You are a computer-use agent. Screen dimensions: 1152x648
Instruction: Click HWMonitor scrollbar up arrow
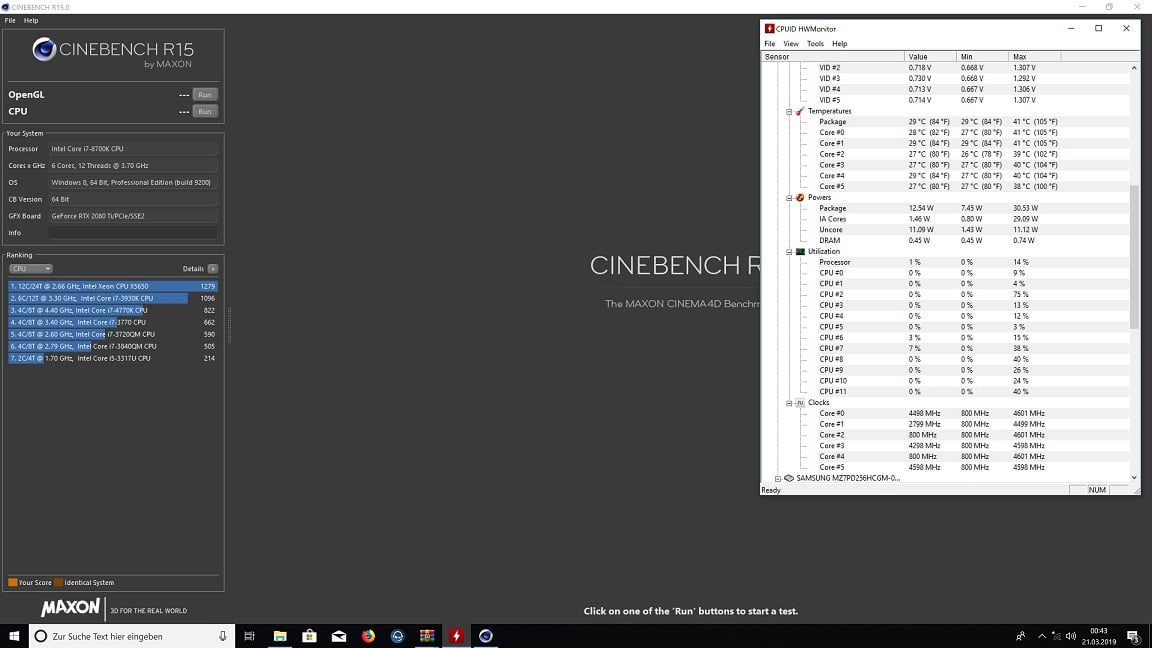click(1134, 68)
